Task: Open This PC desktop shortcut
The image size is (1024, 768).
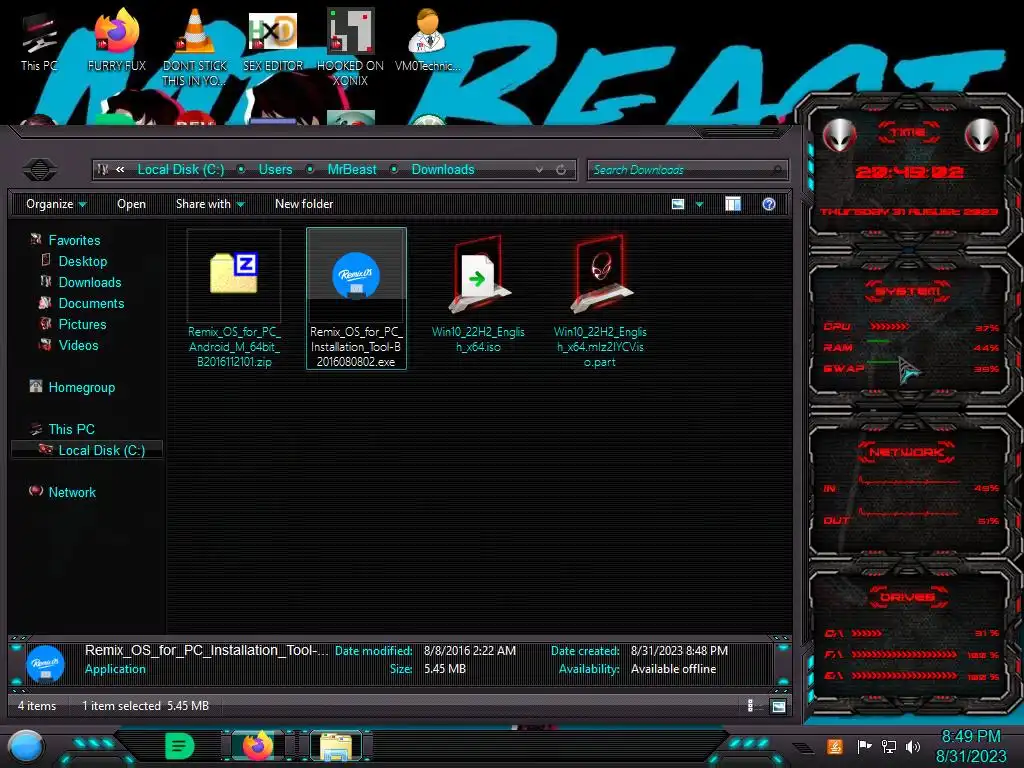Action: coord(39,42)
